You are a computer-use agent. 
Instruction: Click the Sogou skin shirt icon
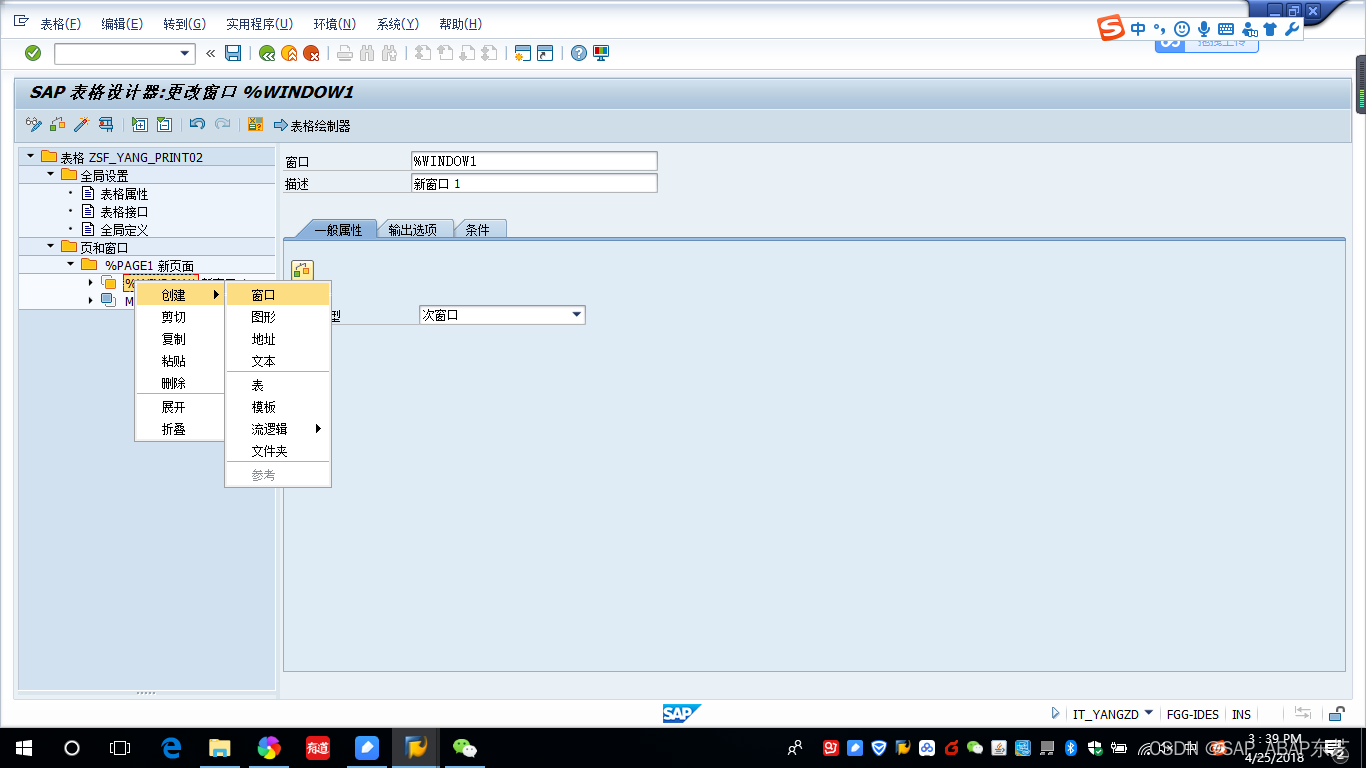(1270, 29)
